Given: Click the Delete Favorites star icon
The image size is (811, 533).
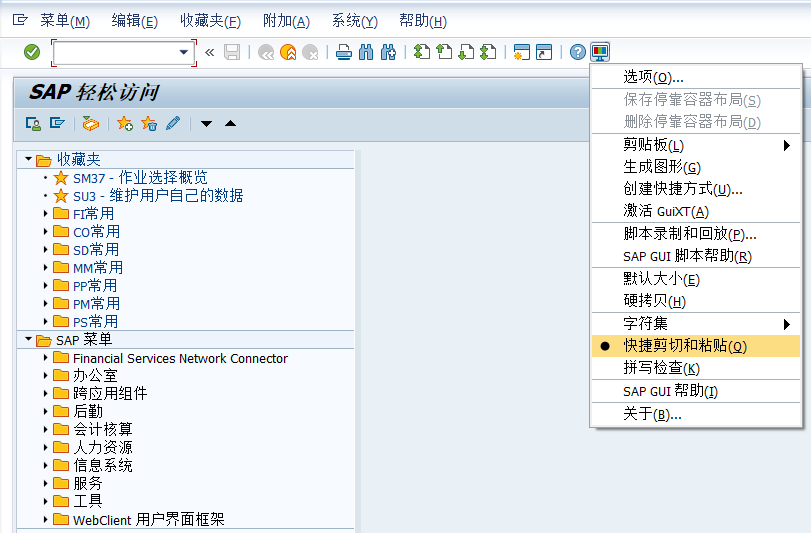Looking at the screenshot, I should pyautogui.click(x=149, y=124).
